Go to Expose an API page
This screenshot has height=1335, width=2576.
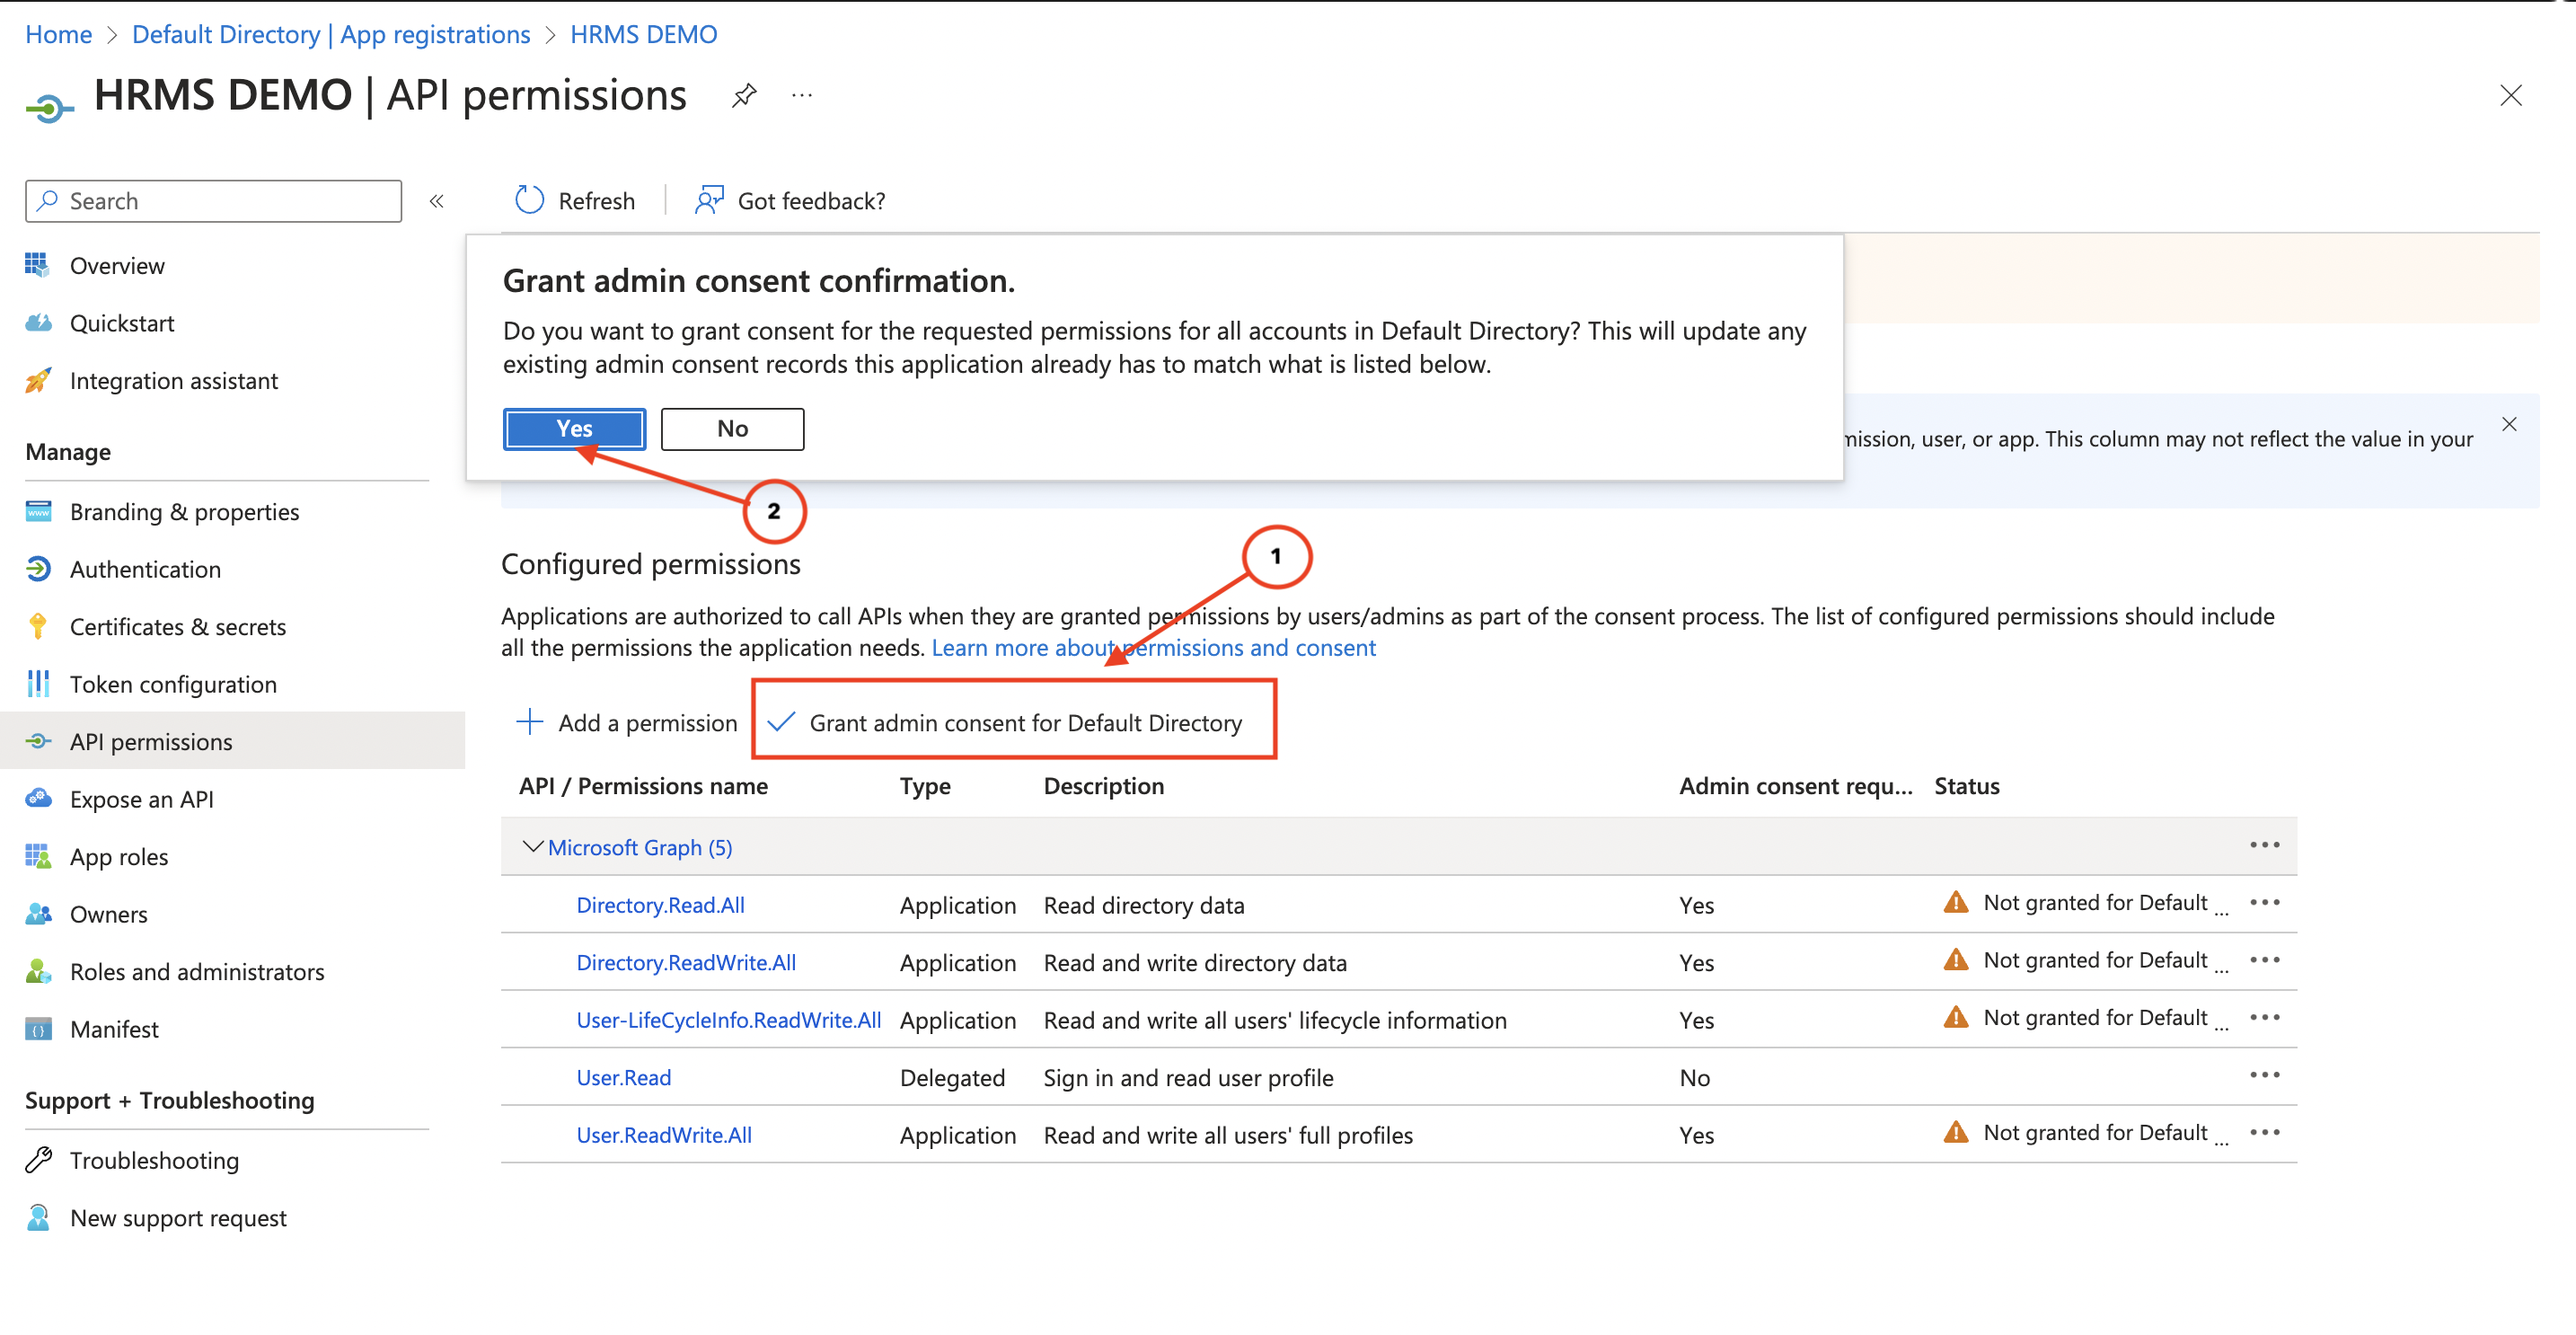click(x=141, y=799)
